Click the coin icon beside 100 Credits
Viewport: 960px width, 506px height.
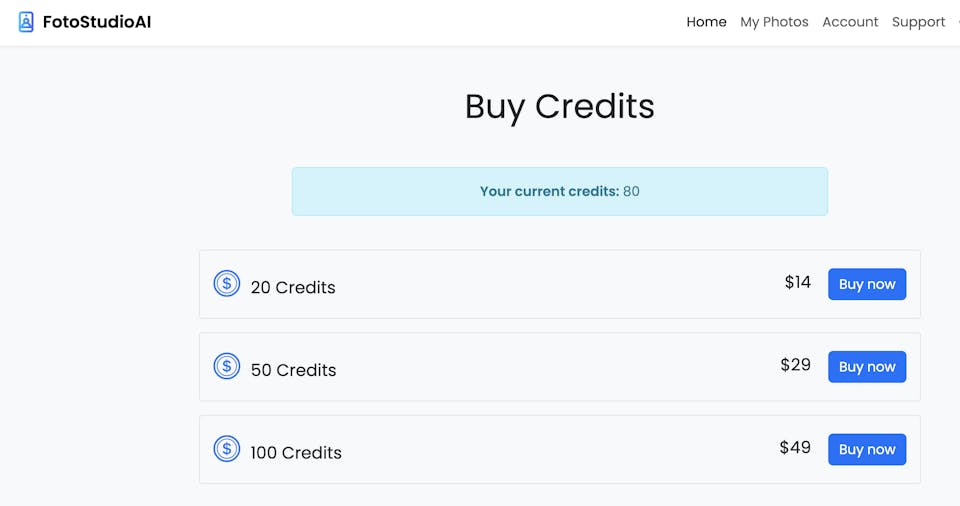(x=227, y=449)
